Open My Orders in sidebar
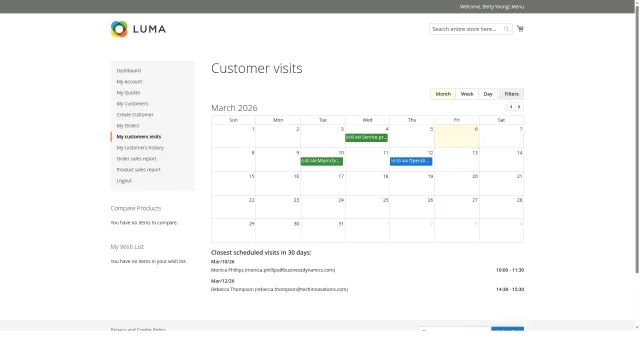Image resolution: width=640 pixels, height=360 pixels. 128,126
